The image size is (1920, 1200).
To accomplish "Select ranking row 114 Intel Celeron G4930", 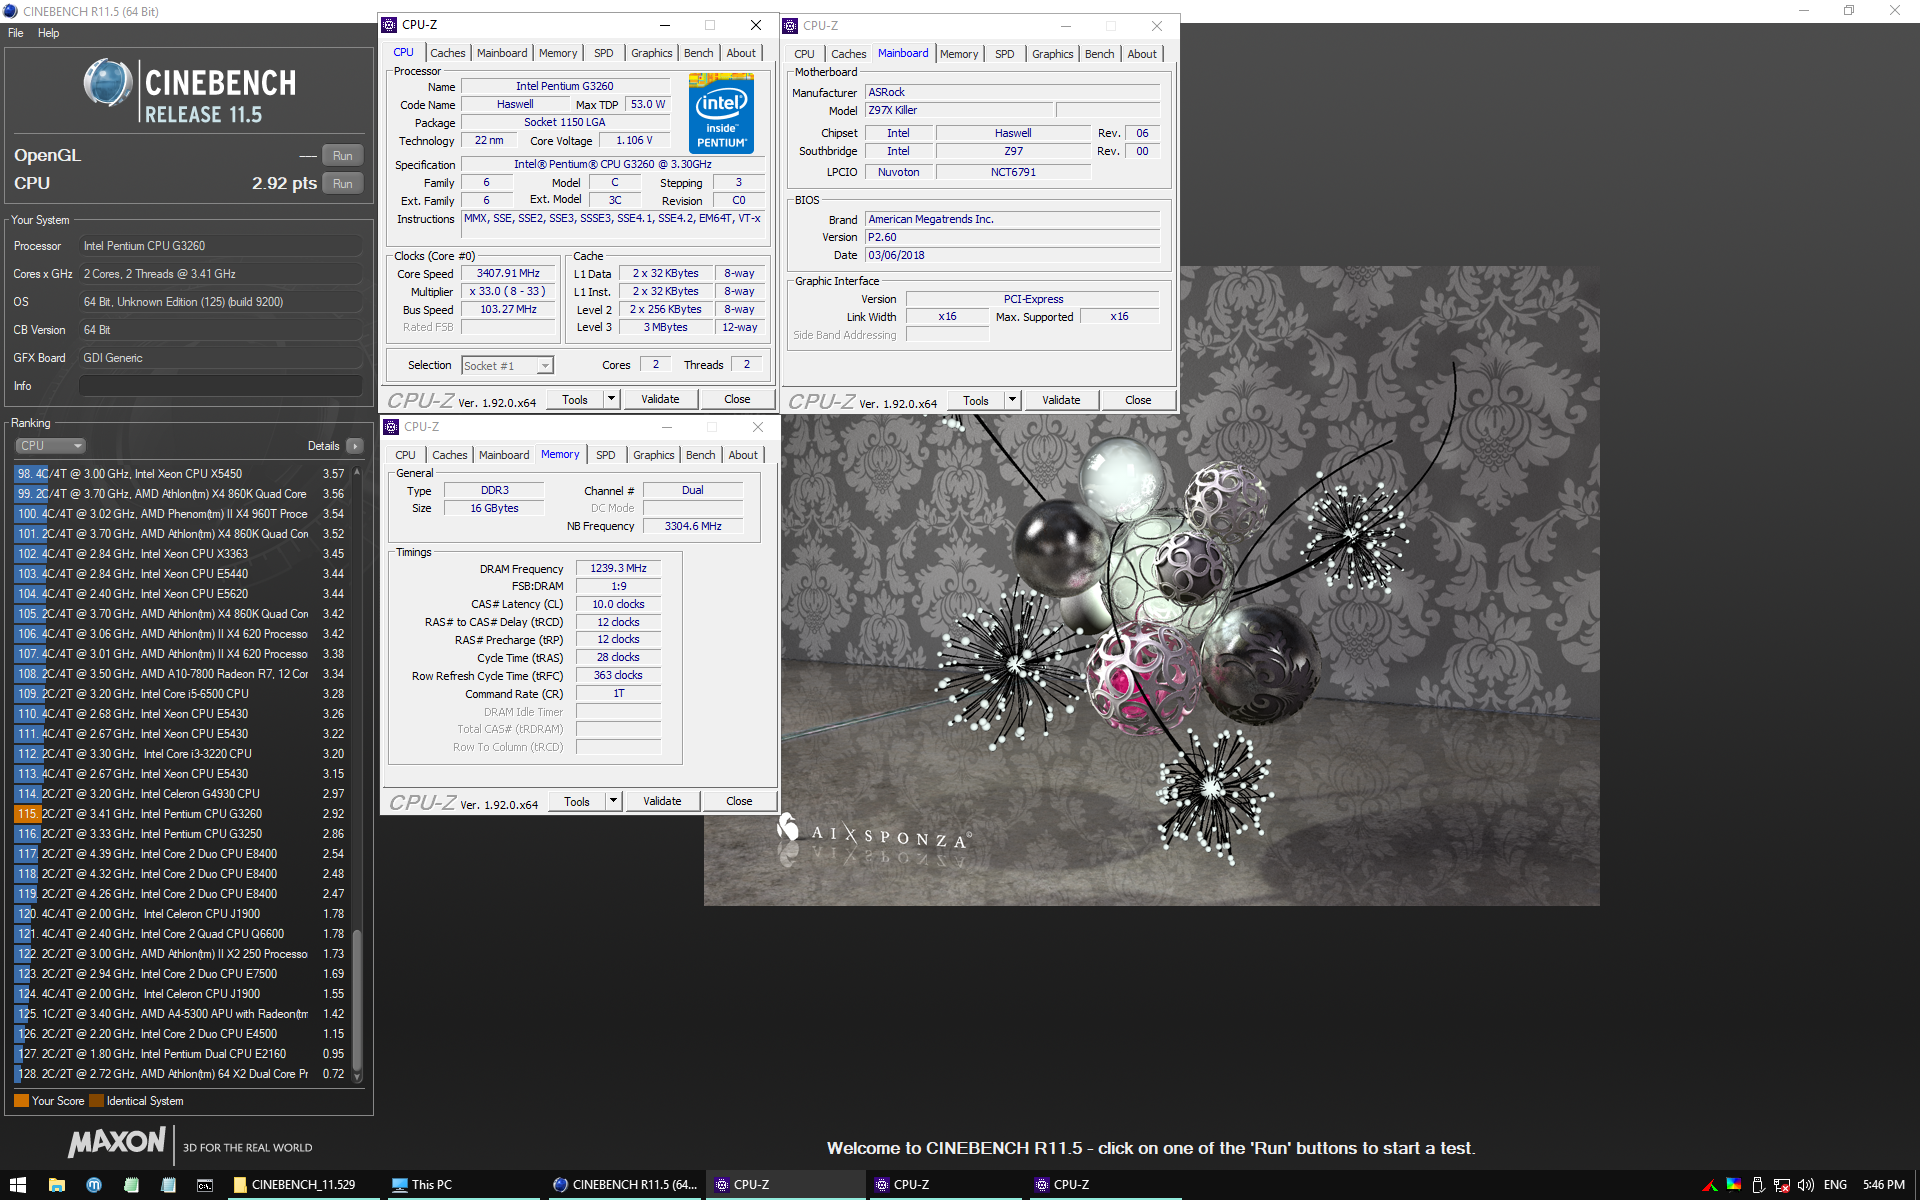I will [180, 794].
